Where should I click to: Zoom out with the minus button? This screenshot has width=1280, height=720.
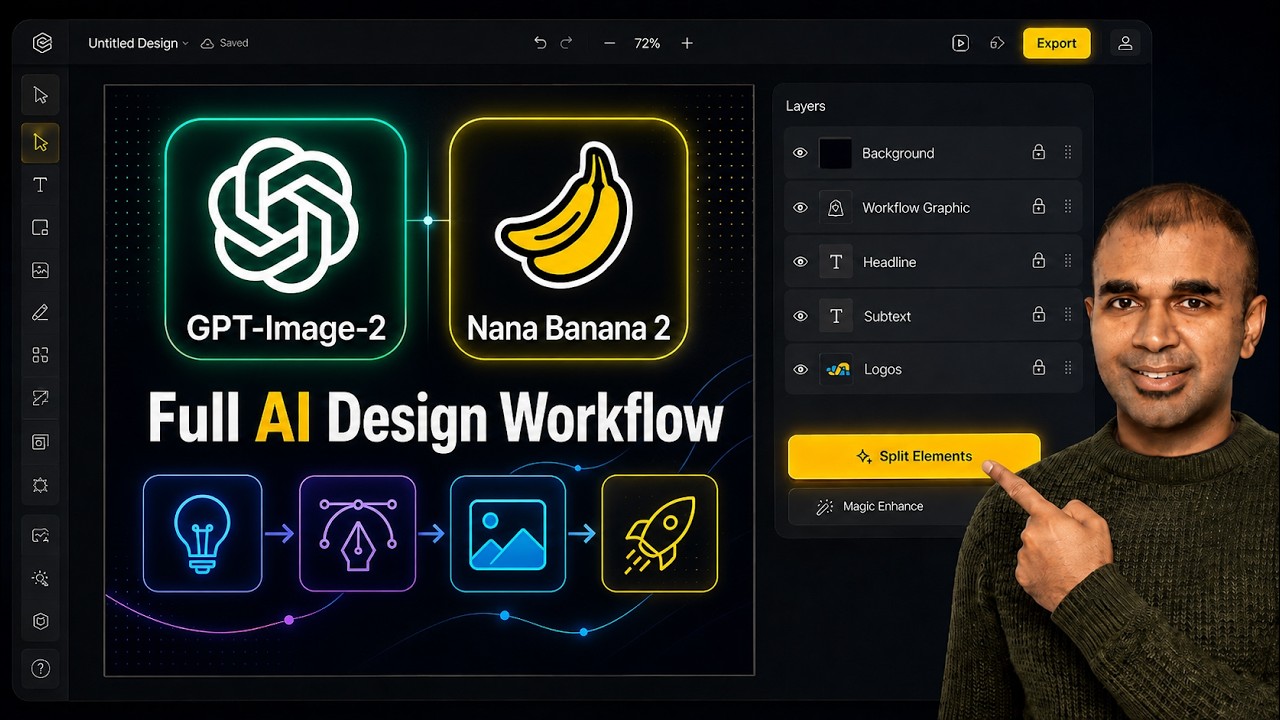(x=609, y=43)
